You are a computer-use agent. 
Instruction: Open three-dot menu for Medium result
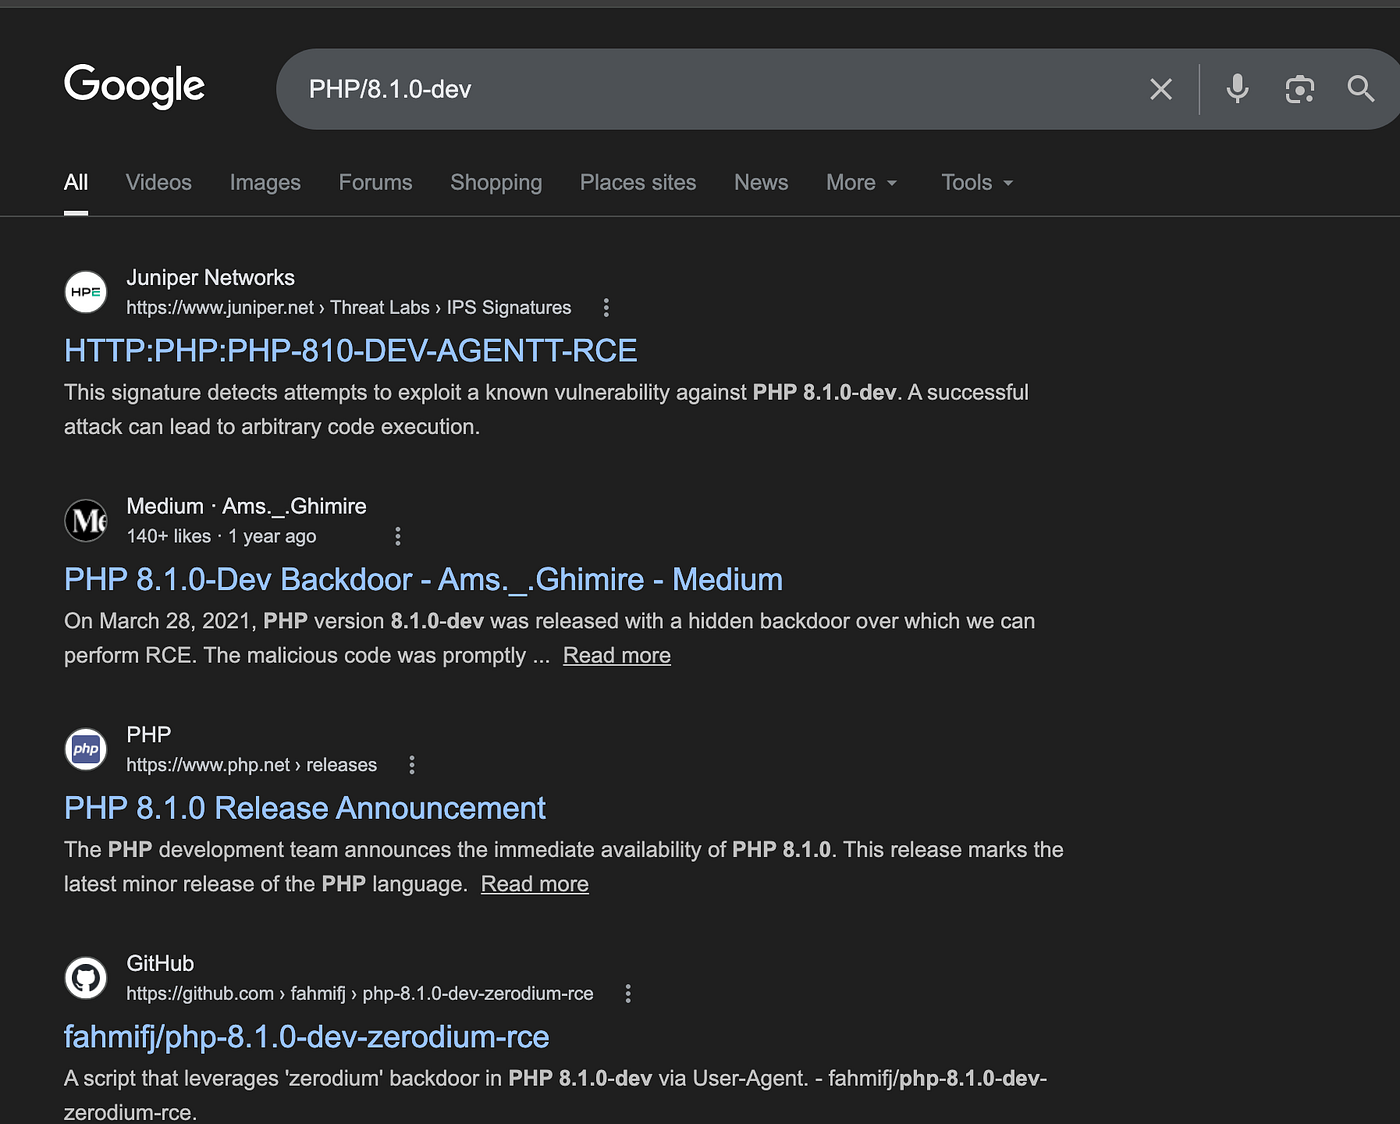pos(398,537)
